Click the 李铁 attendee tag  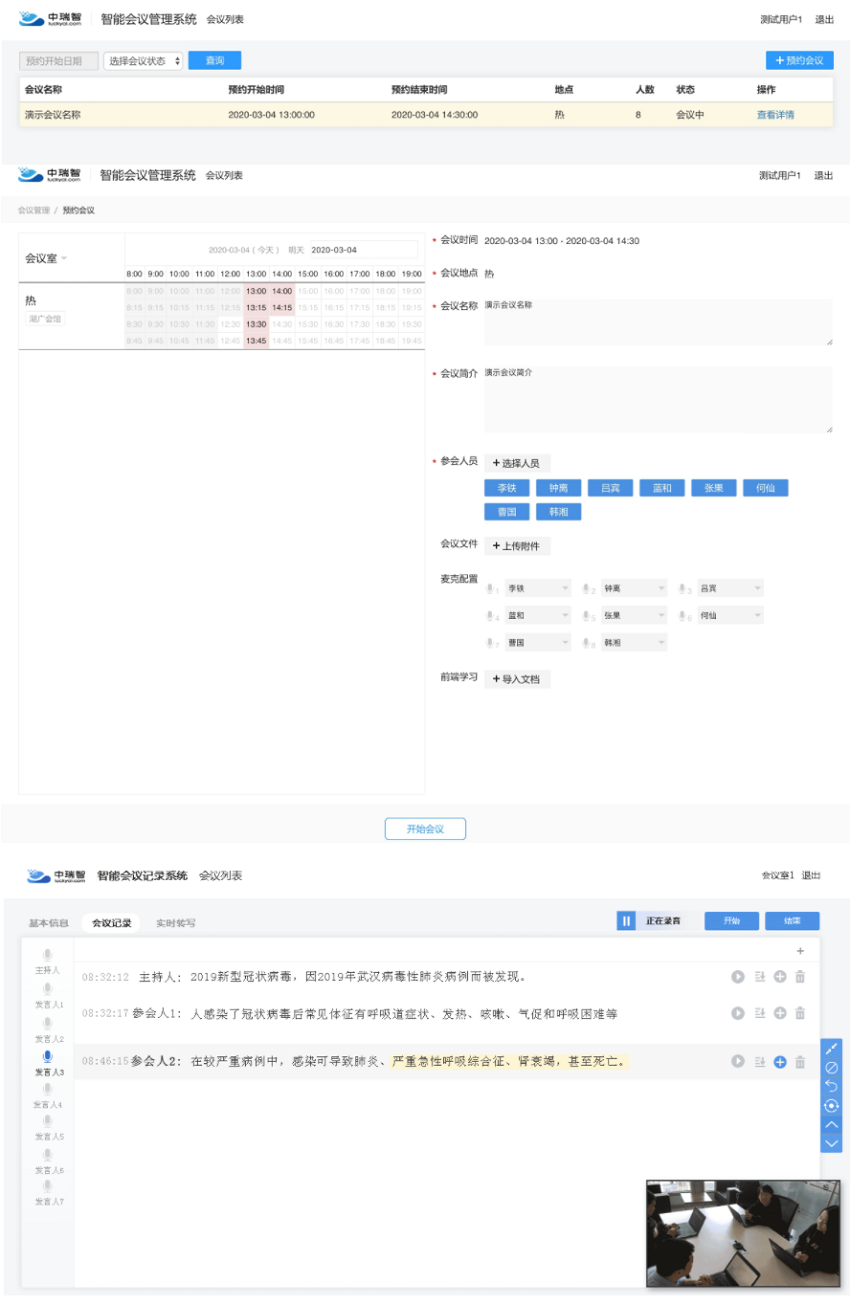(x=506, y=488)
